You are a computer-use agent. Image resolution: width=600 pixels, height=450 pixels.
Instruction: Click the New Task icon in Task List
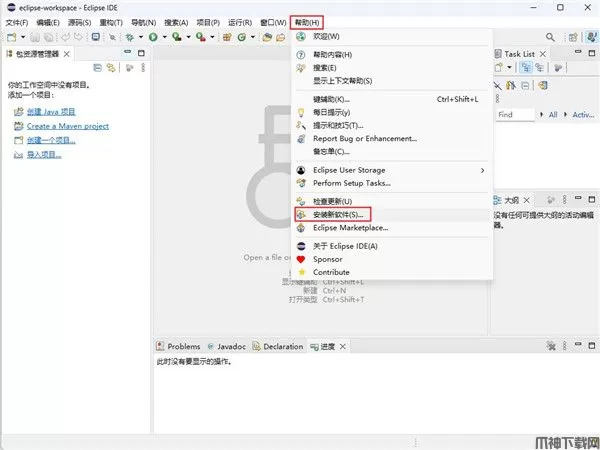point(498,68)
